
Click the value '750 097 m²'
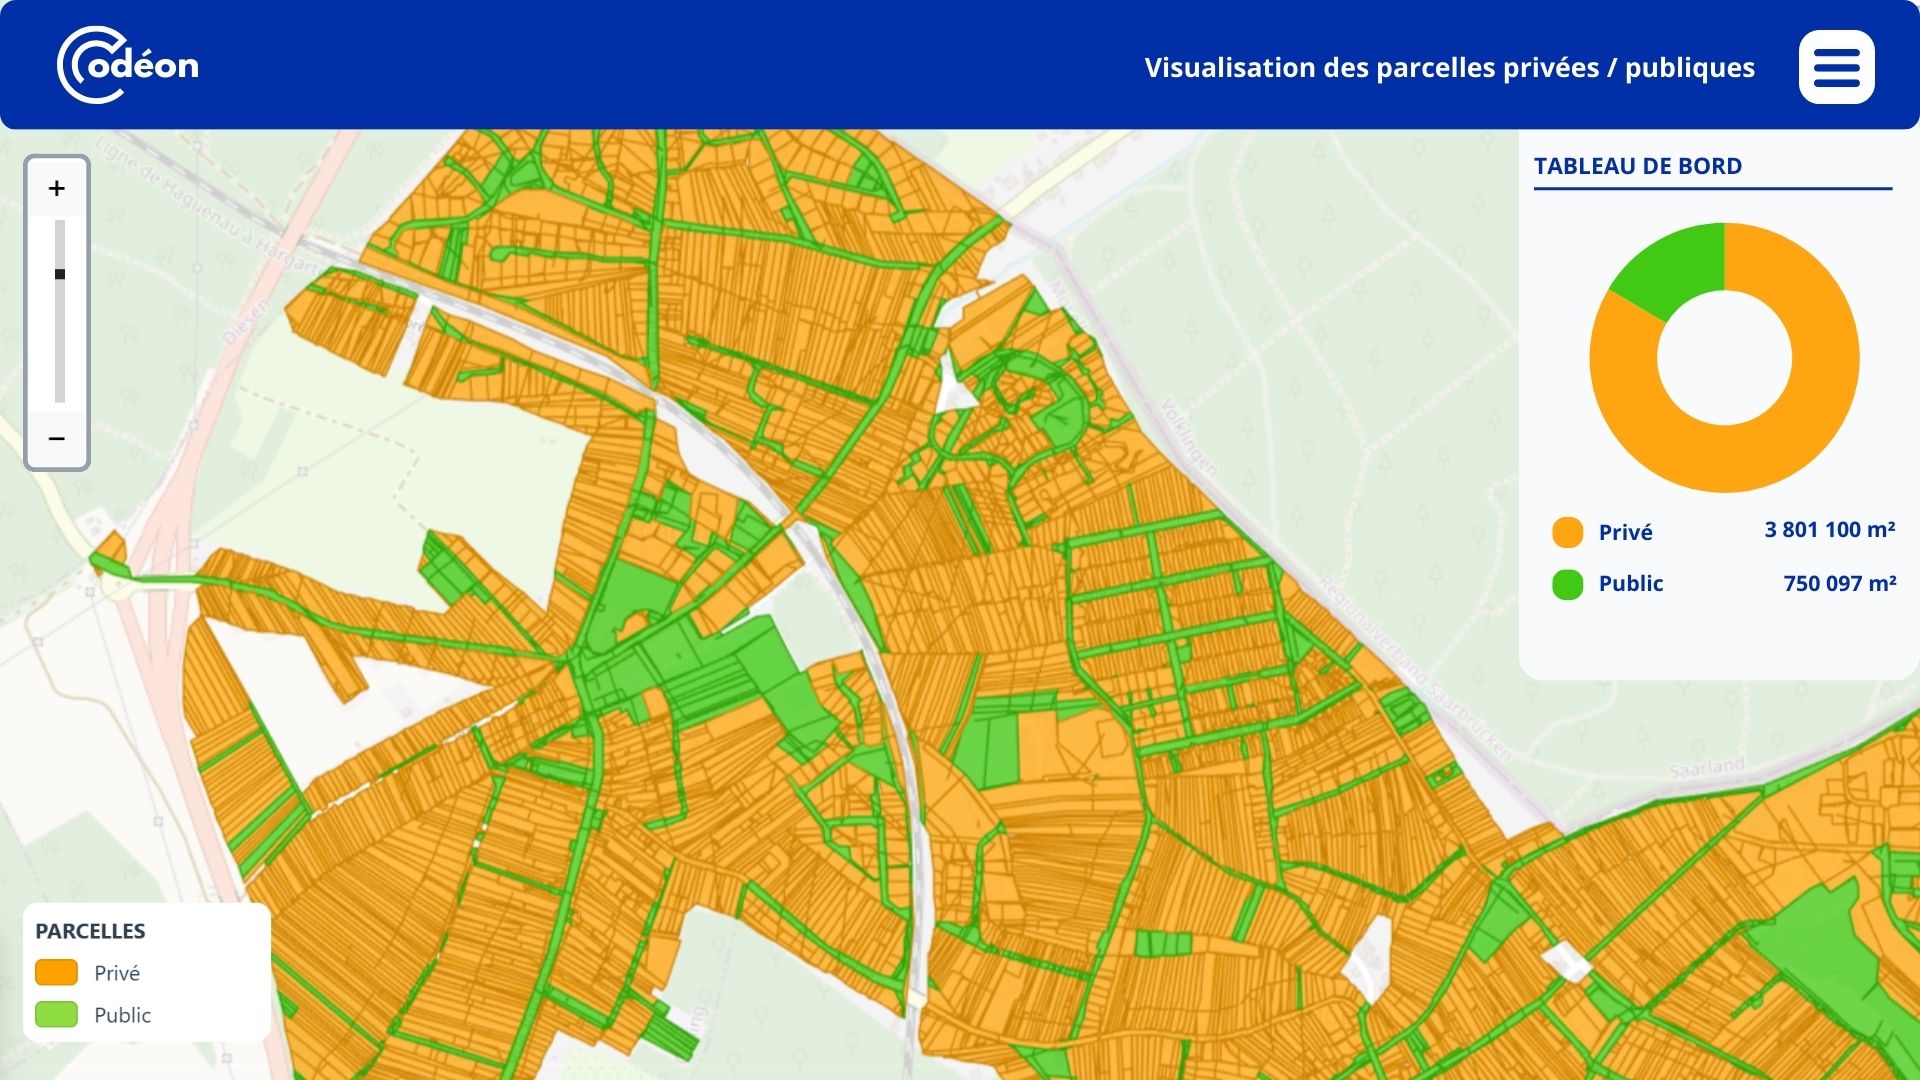point(1840,583)
